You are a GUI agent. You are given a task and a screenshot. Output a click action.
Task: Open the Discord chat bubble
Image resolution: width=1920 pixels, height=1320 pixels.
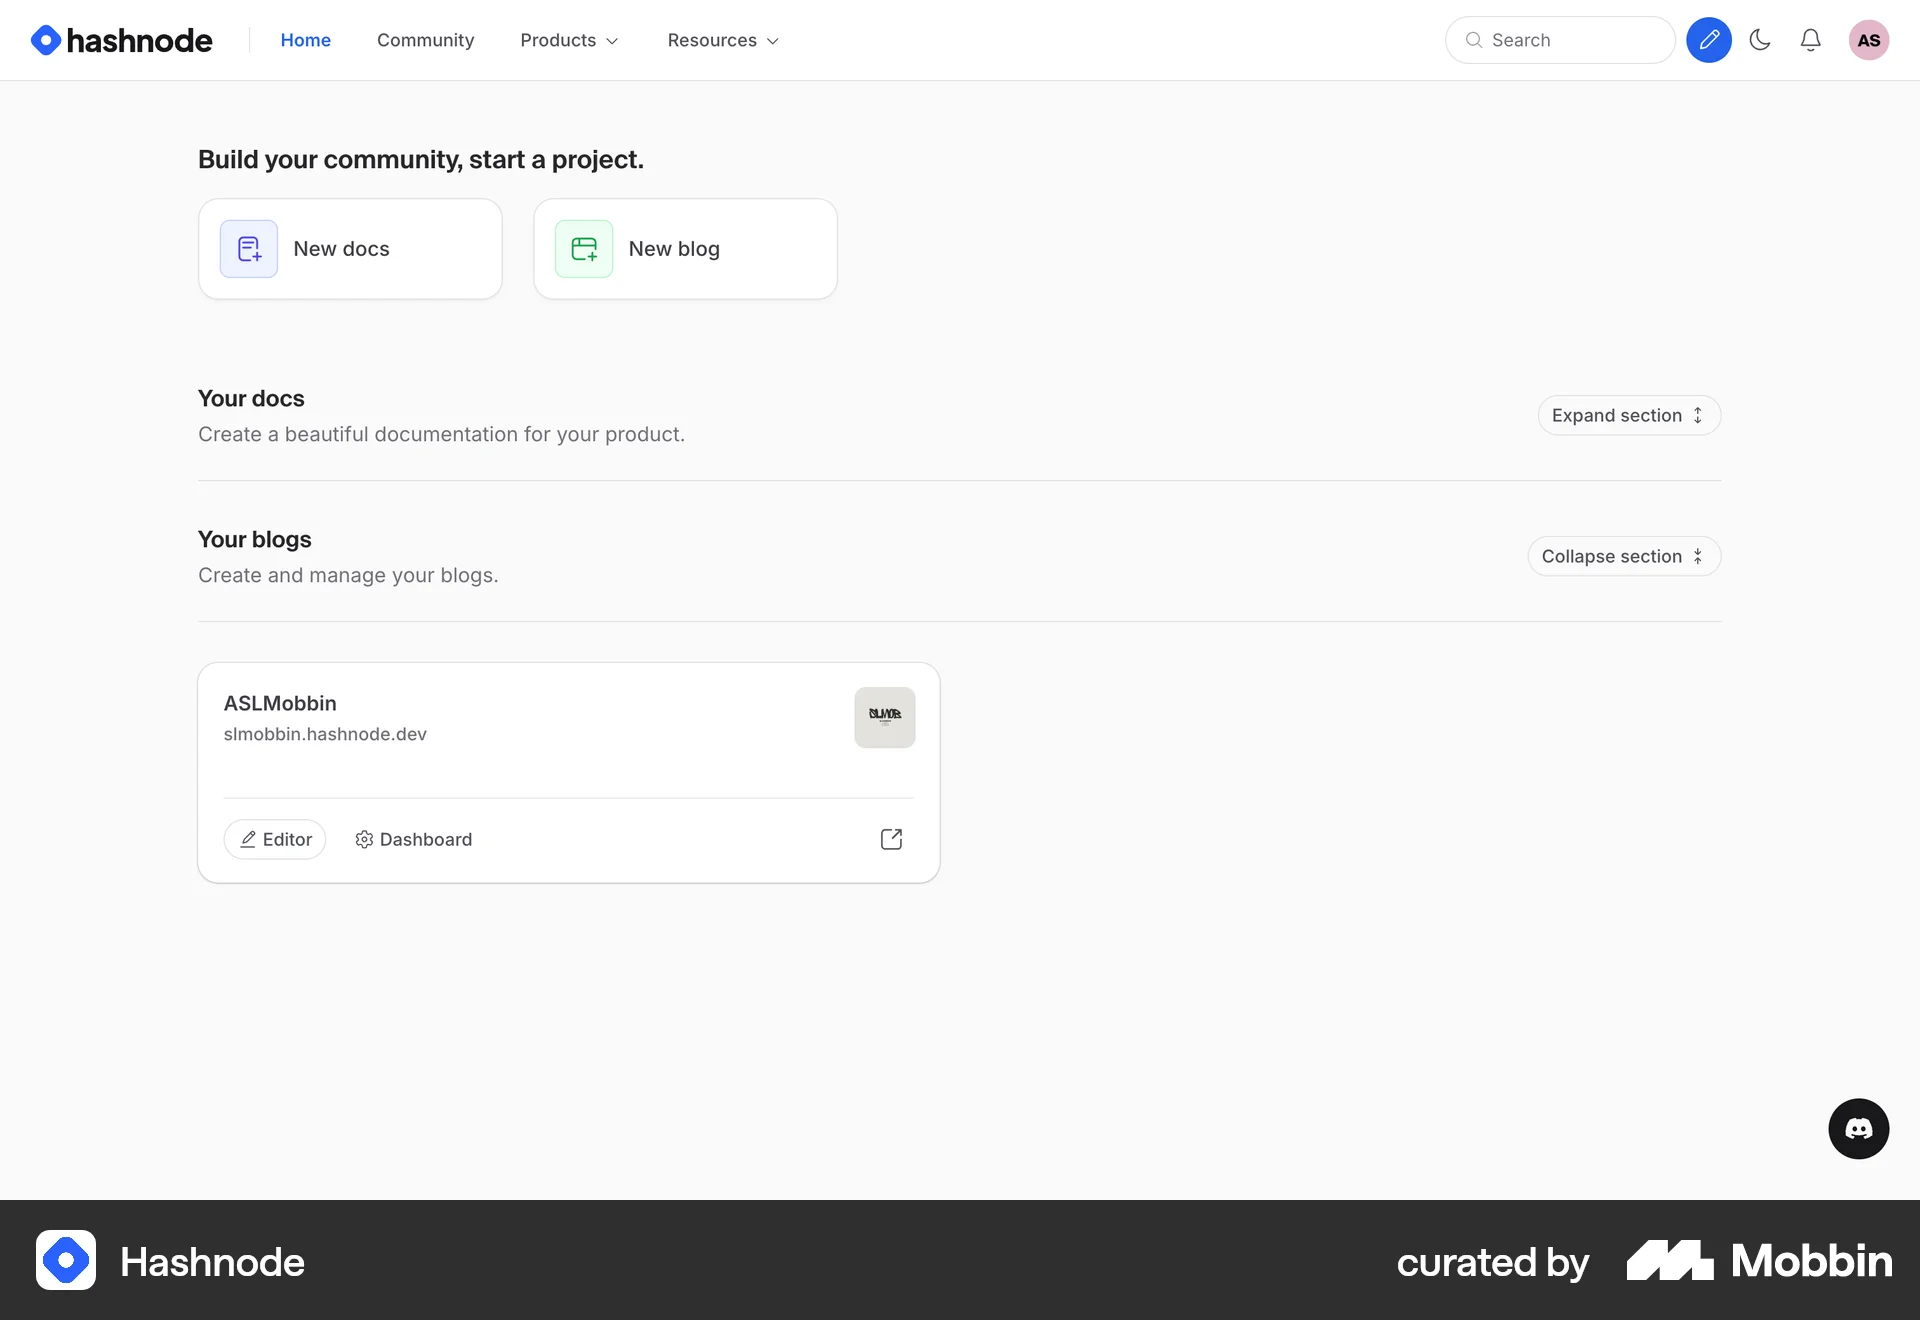(1858, 1128)
